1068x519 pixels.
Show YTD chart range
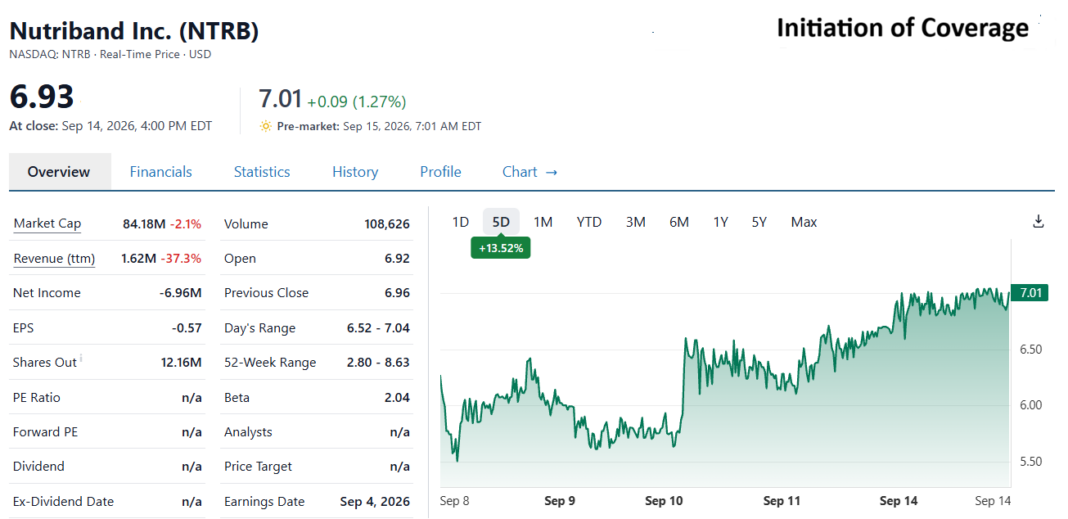589,222
